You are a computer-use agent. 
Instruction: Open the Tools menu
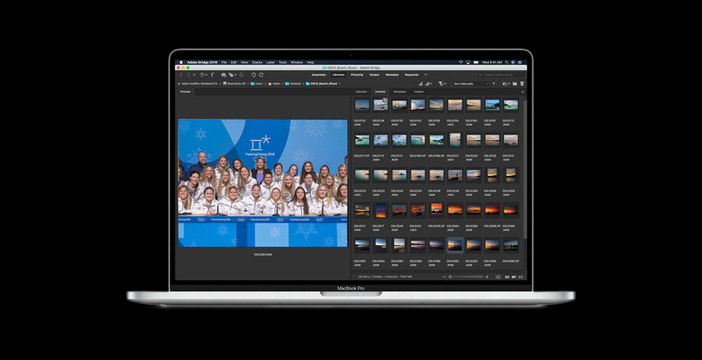pyautogui.click(x=283, y=62)
